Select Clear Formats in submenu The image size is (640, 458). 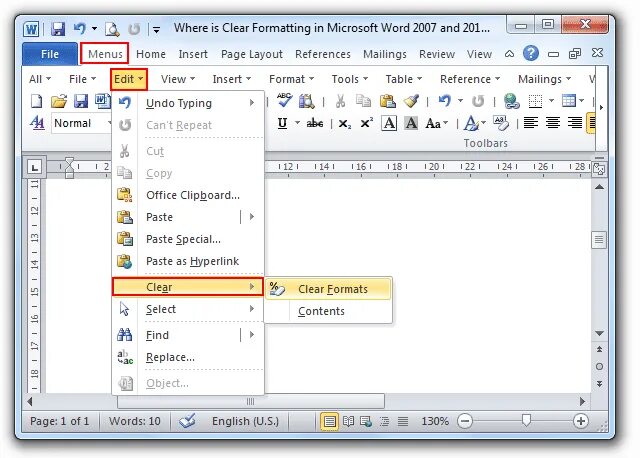[329, 289]
